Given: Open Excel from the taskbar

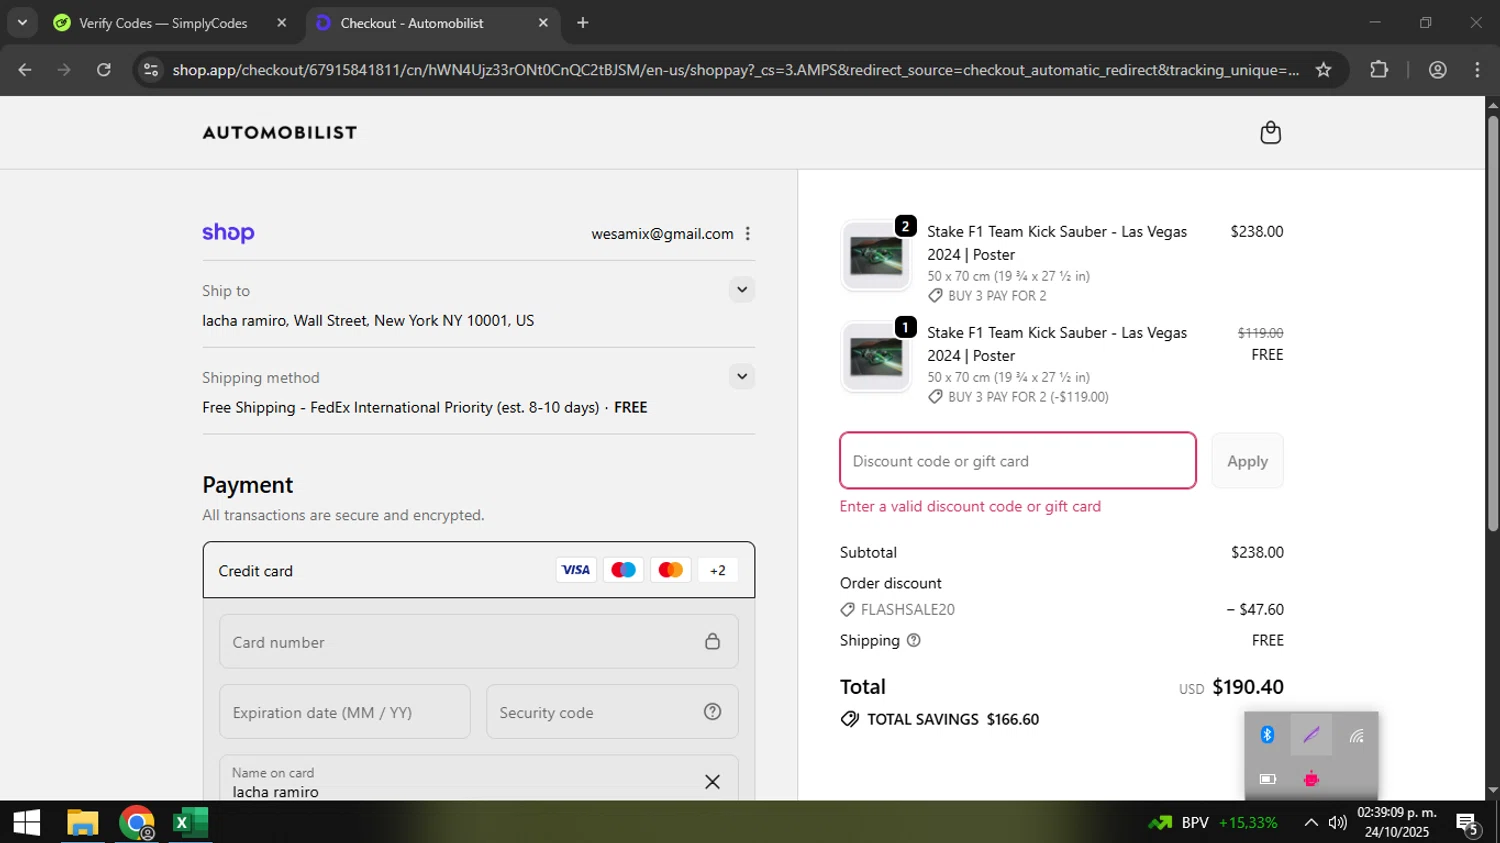Looking at the screenshot, I should [190, 822].
